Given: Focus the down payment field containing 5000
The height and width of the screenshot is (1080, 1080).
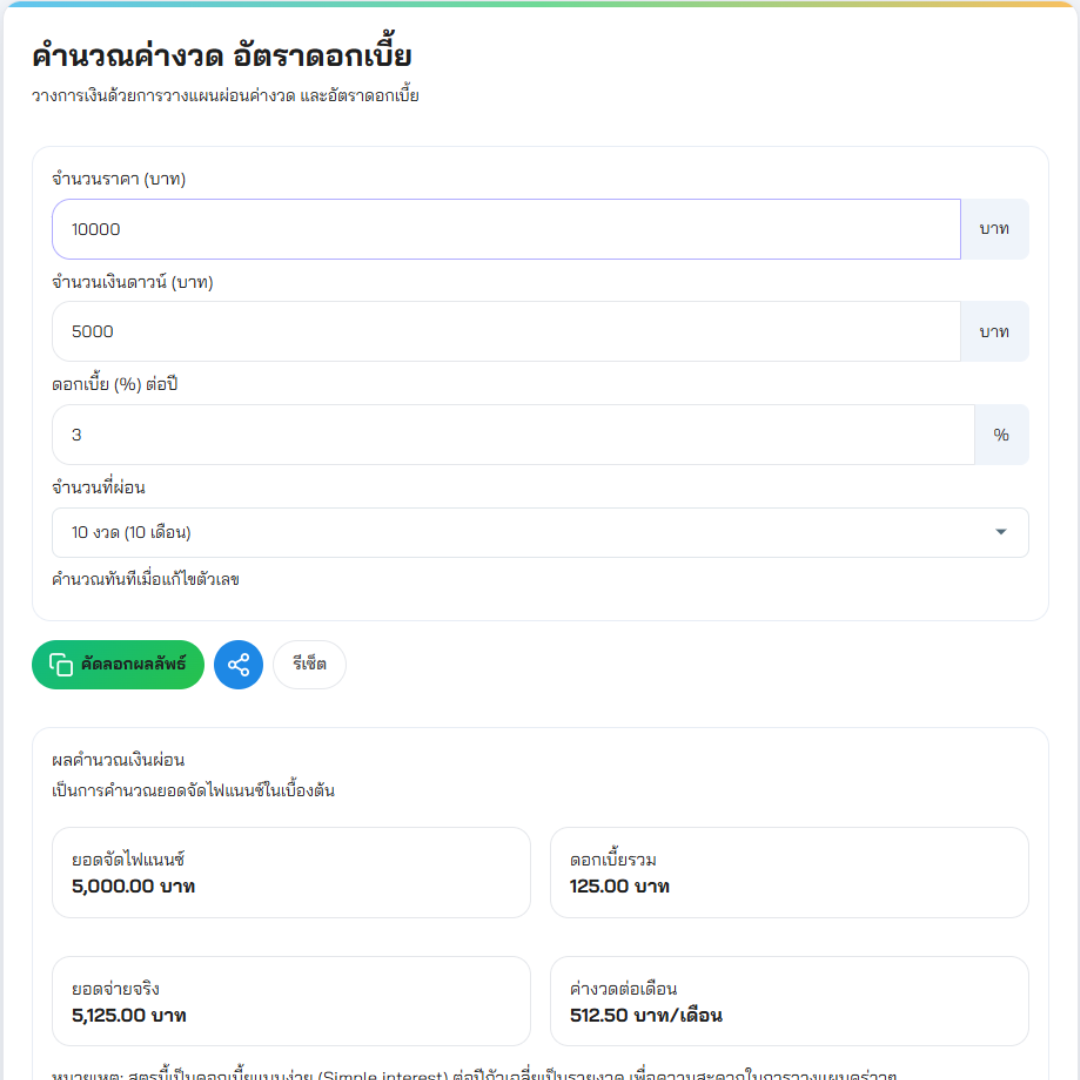Looking at the screenshot, I should [506, 331].
